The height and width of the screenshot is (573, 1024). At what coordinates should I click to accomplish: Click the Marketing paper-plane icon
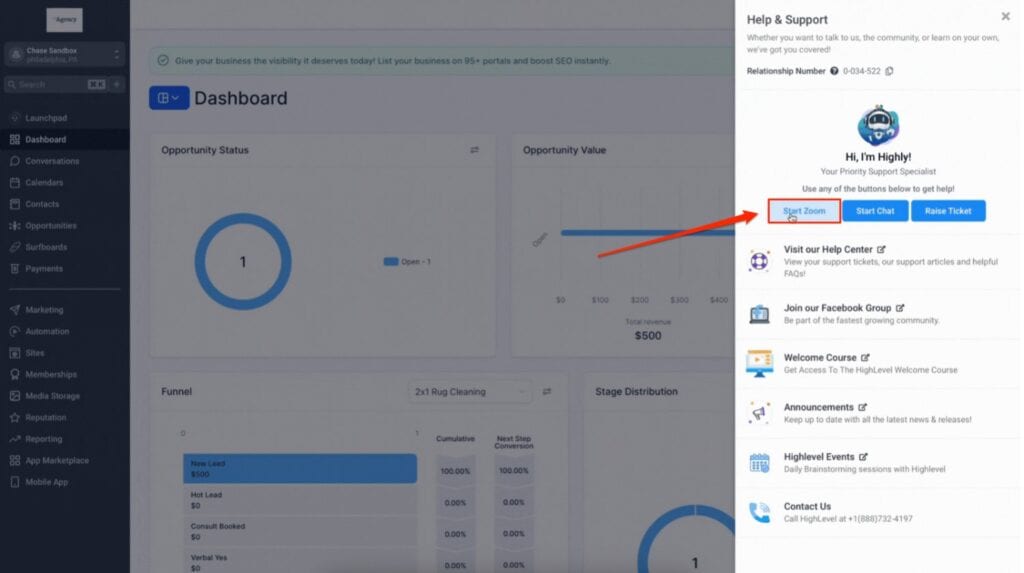pyautogui.click(x=14, y=310)
